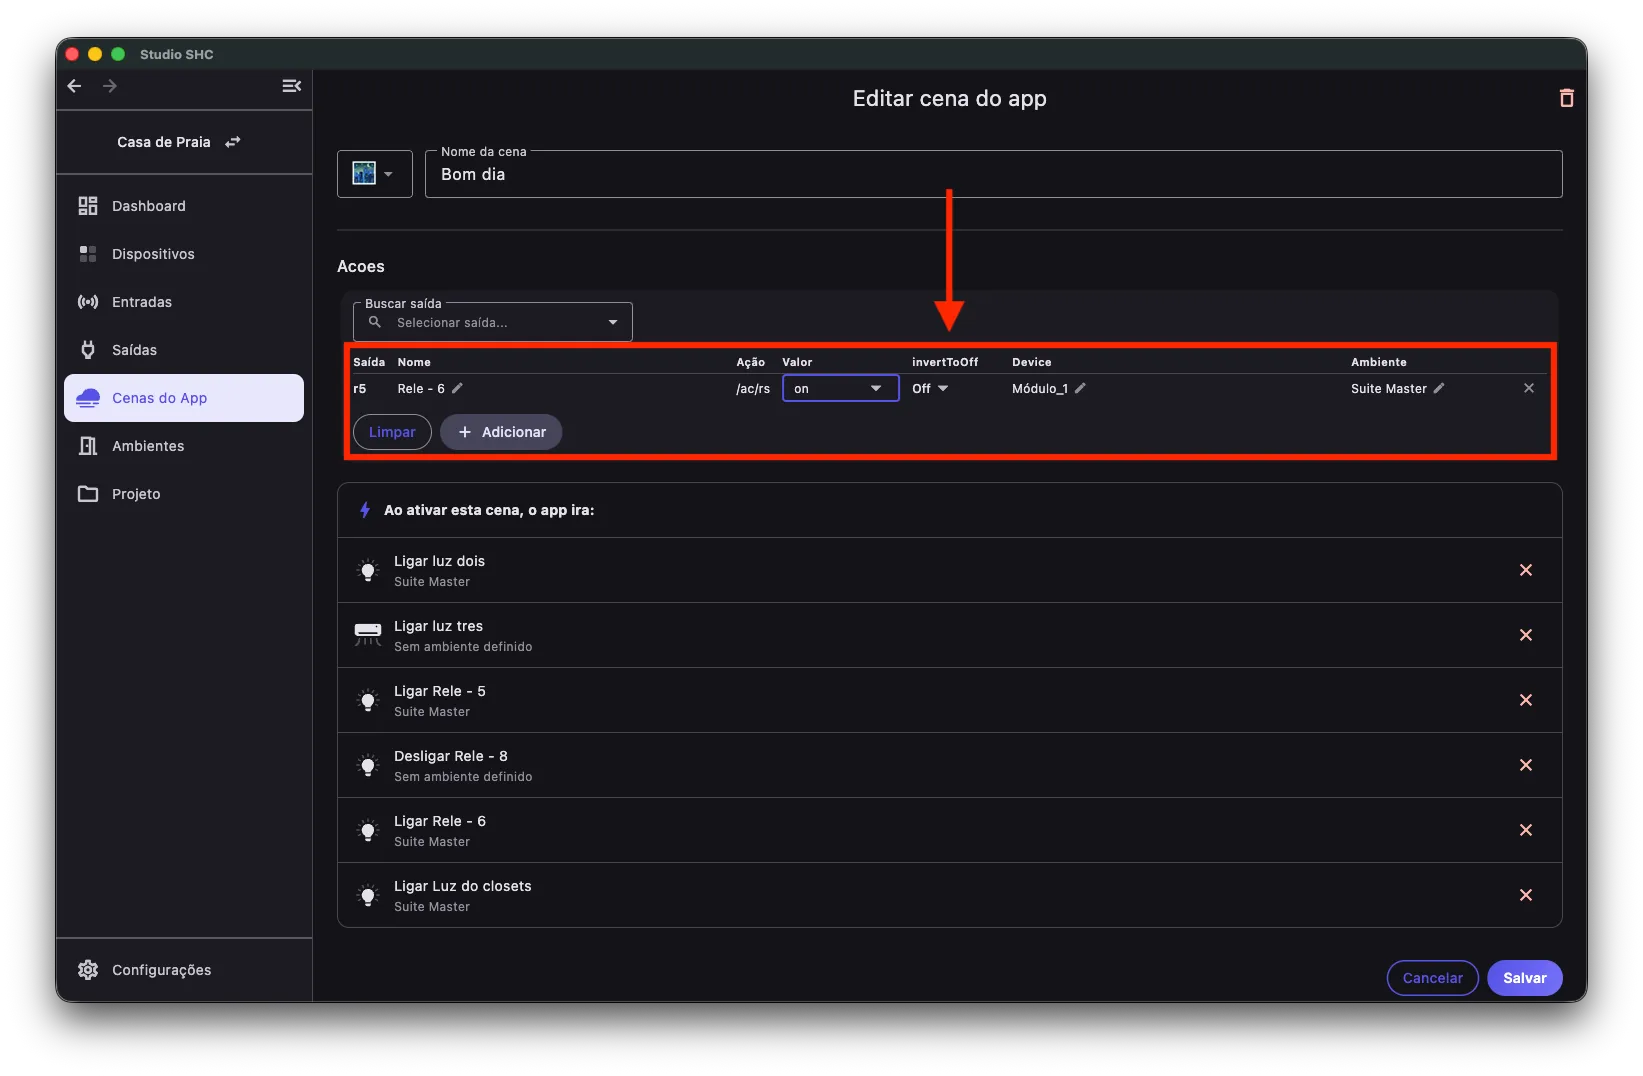This screenshot has height=1076, width=1643.
Task: Remove Ligar Rele - 6 action
Action: tap(1526, 830)
